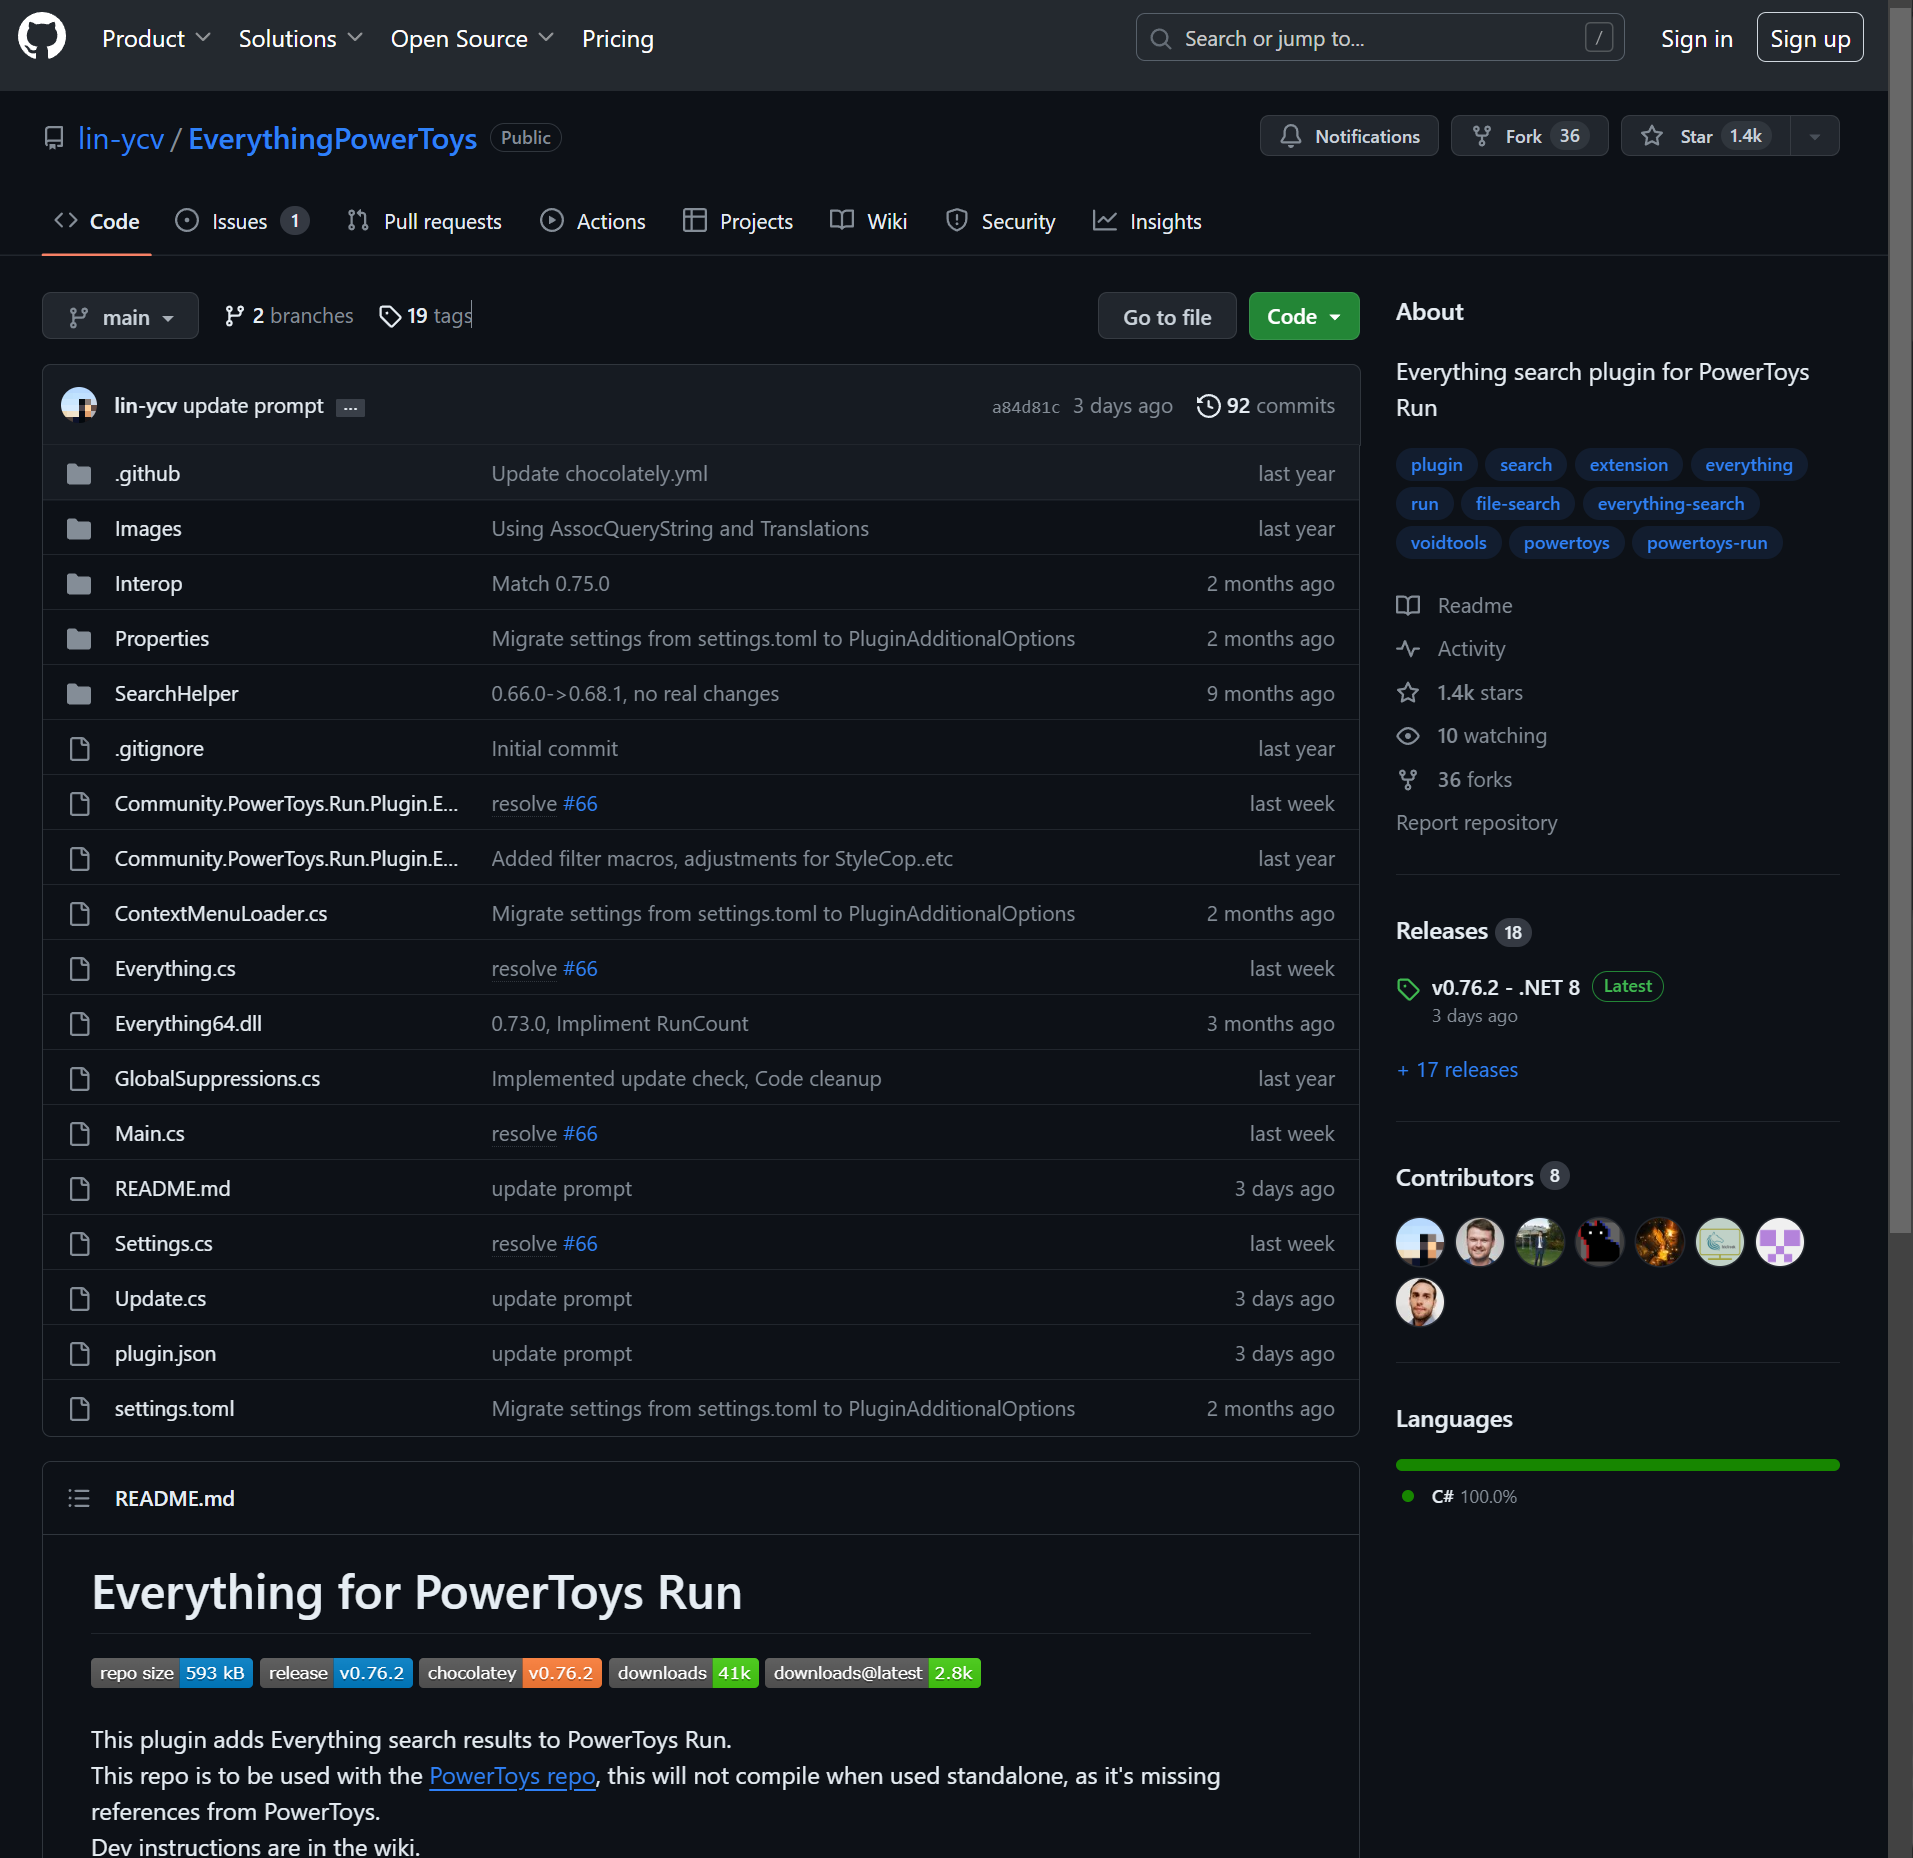This screenshot has width=1913, height=1858.
Task: Switch to the Wiki tab
Action: [869, 221]
